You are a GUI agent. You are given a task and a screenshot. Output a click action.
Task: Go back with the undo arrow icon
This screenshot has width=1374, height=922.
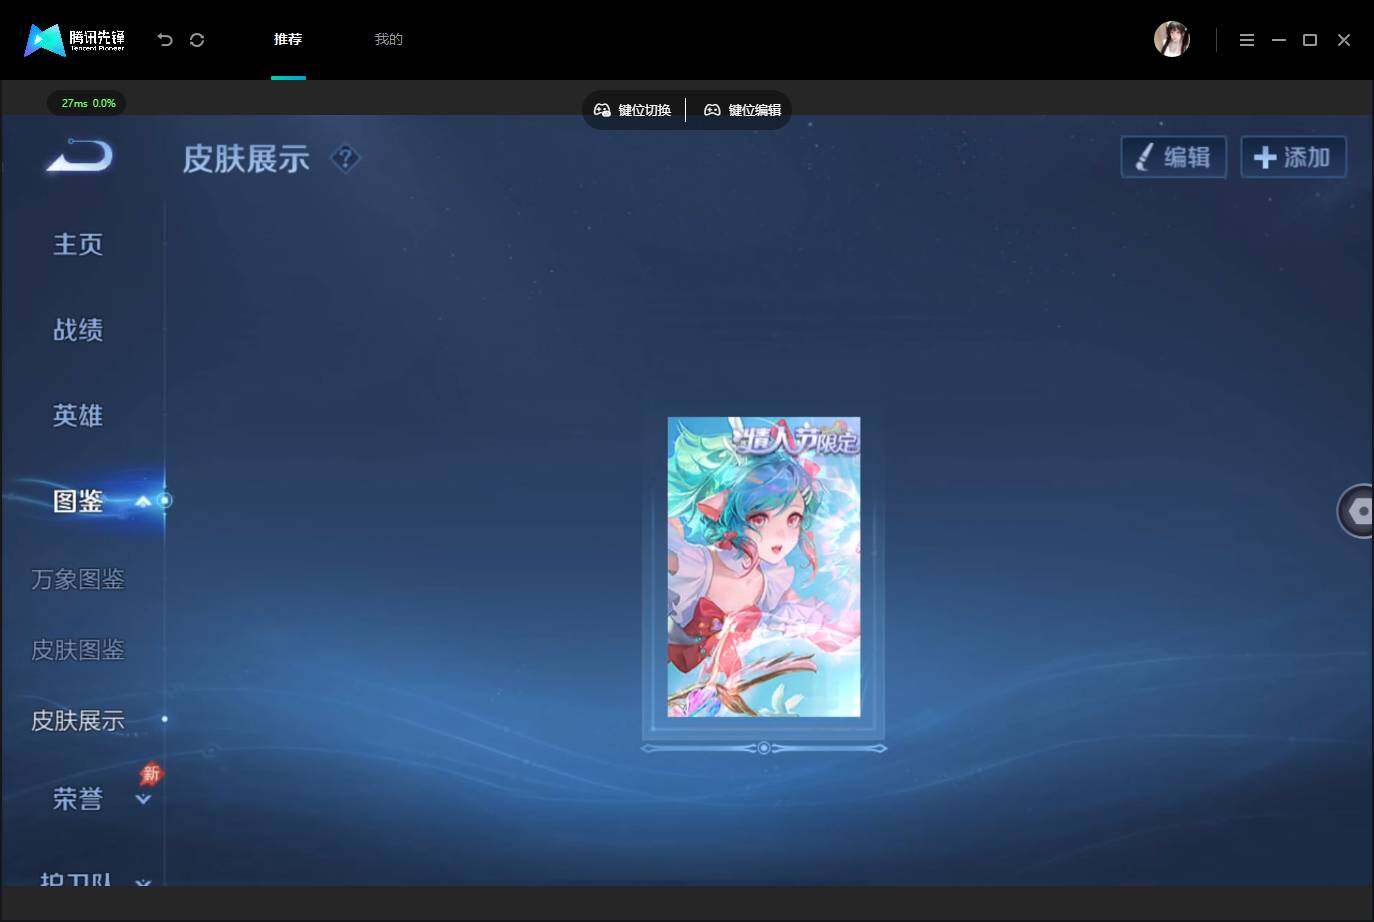(165, 40)
